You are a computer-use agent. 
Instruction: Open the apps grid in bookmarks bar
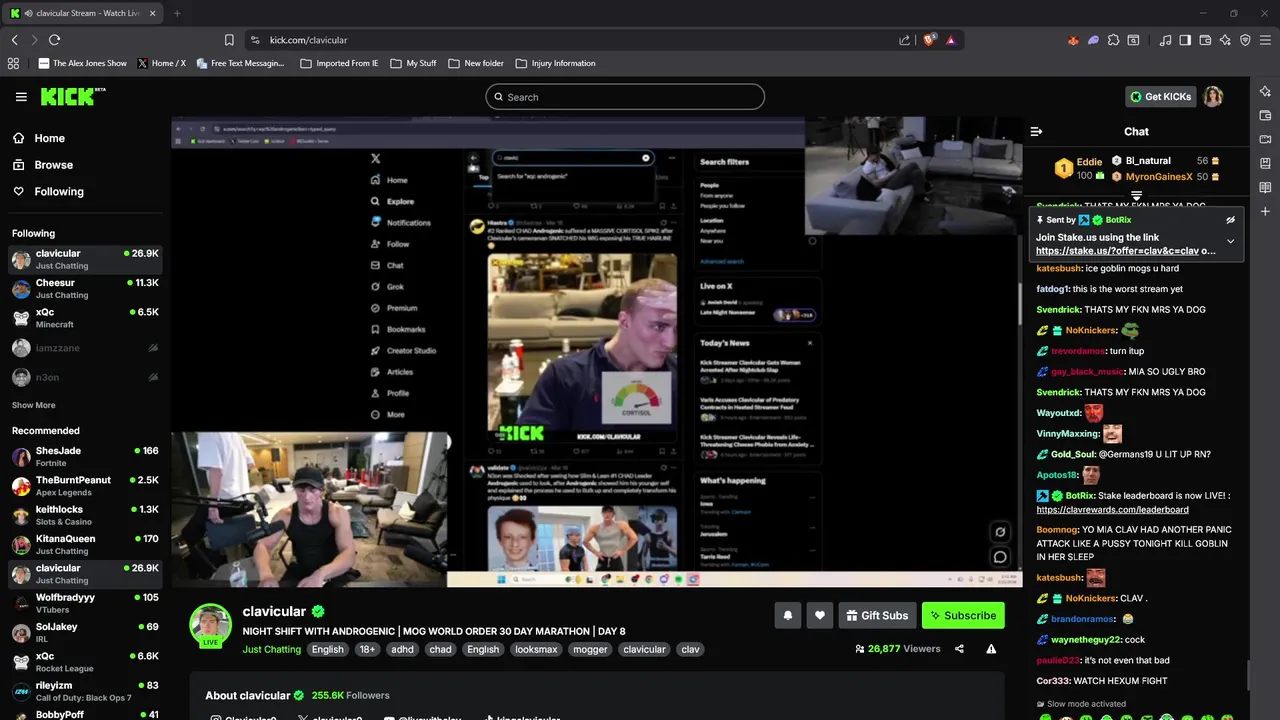tap(13, 63)
